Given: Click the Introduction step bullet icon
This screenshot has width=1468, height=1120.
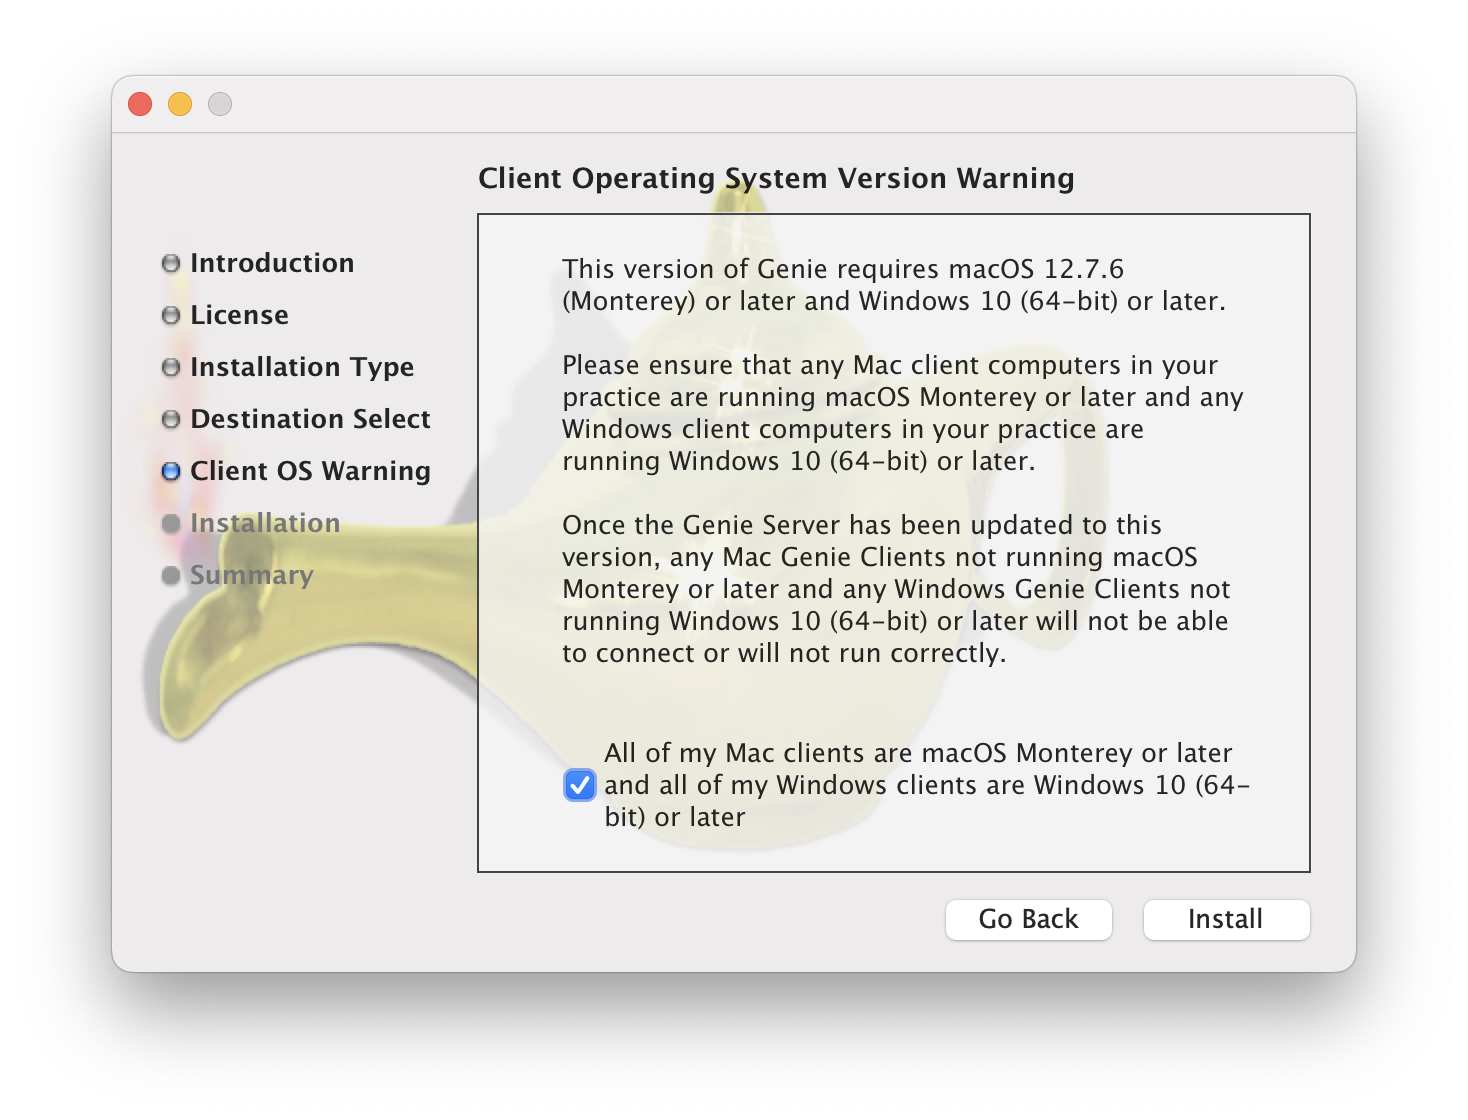Looking at the screenshot, I should (x=170, y=262).
